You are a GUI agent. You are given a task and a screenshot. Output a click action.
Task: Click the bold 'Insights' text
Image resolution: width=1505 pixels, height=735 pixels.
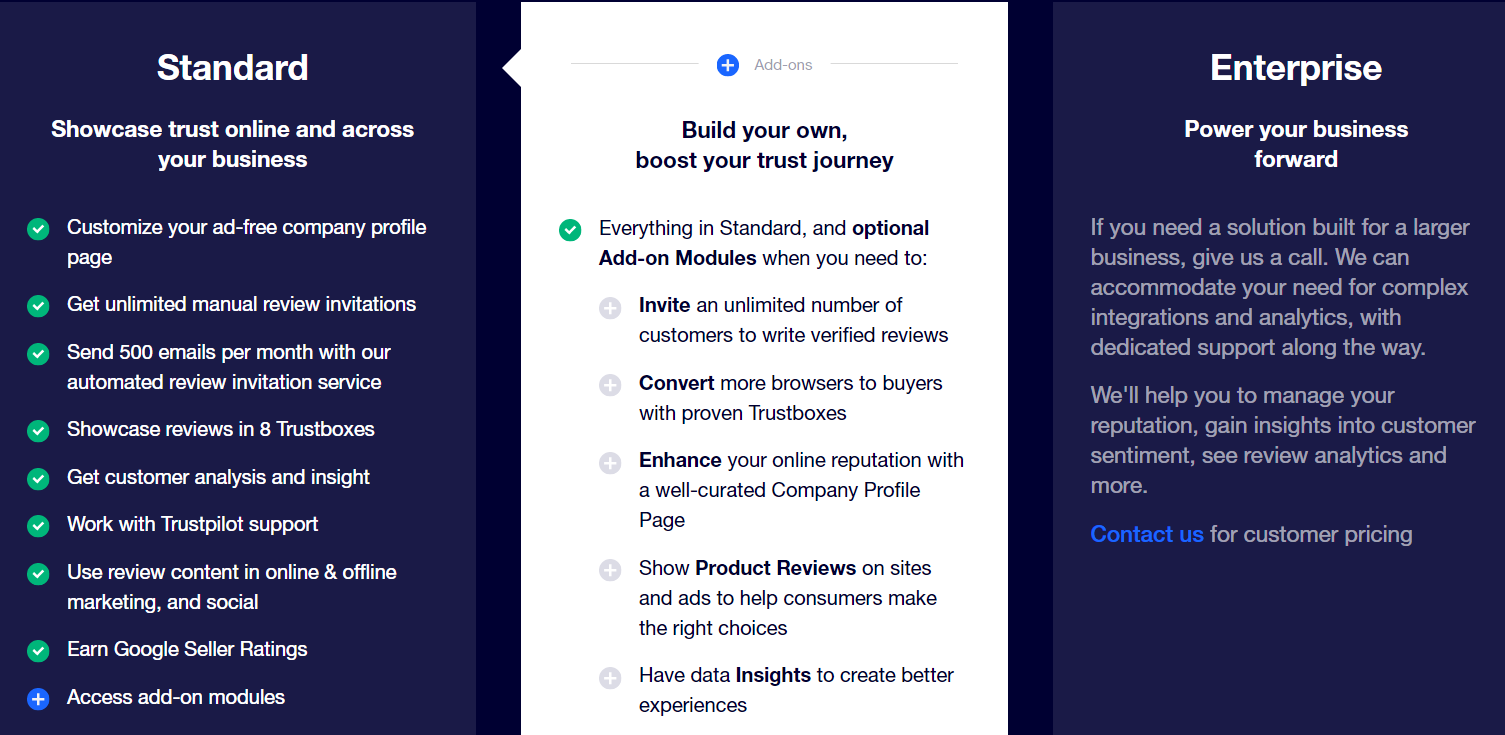click(773, 675)
